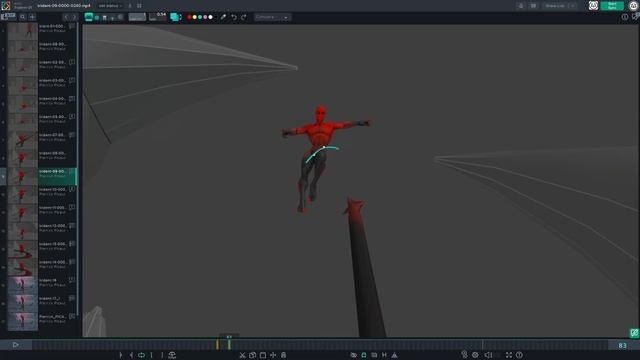The height and width of the screenshot is (360, 640).
Task: Open the Share Link dropdown
Action: [x=560, y=6]
